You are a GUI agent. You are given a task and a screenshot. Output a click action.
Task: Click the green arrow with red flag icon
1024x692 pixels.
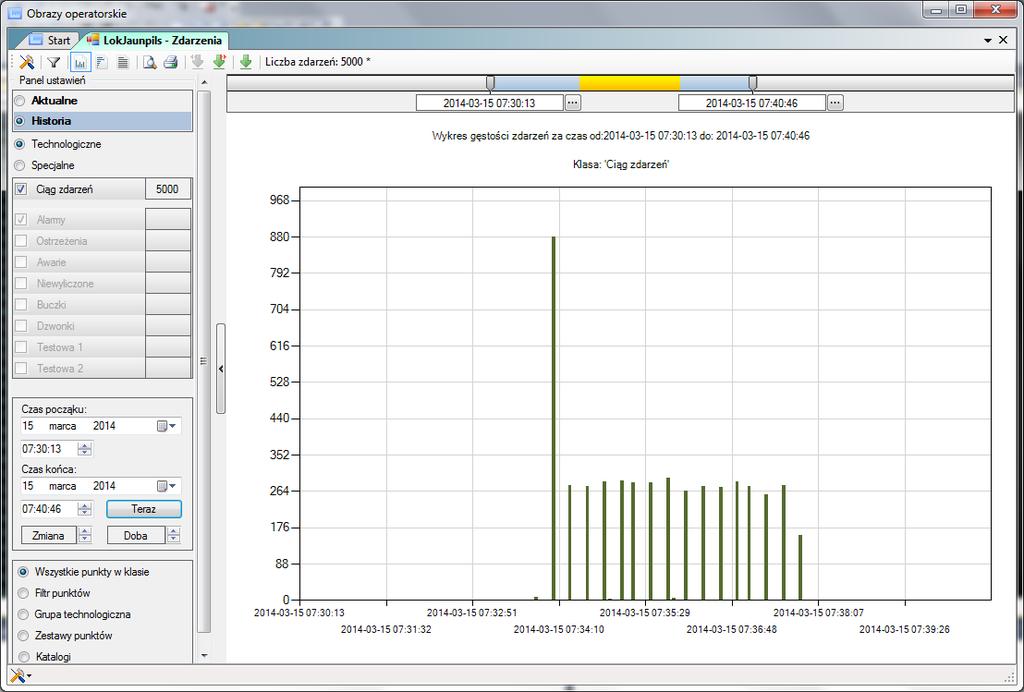(219, 62)
